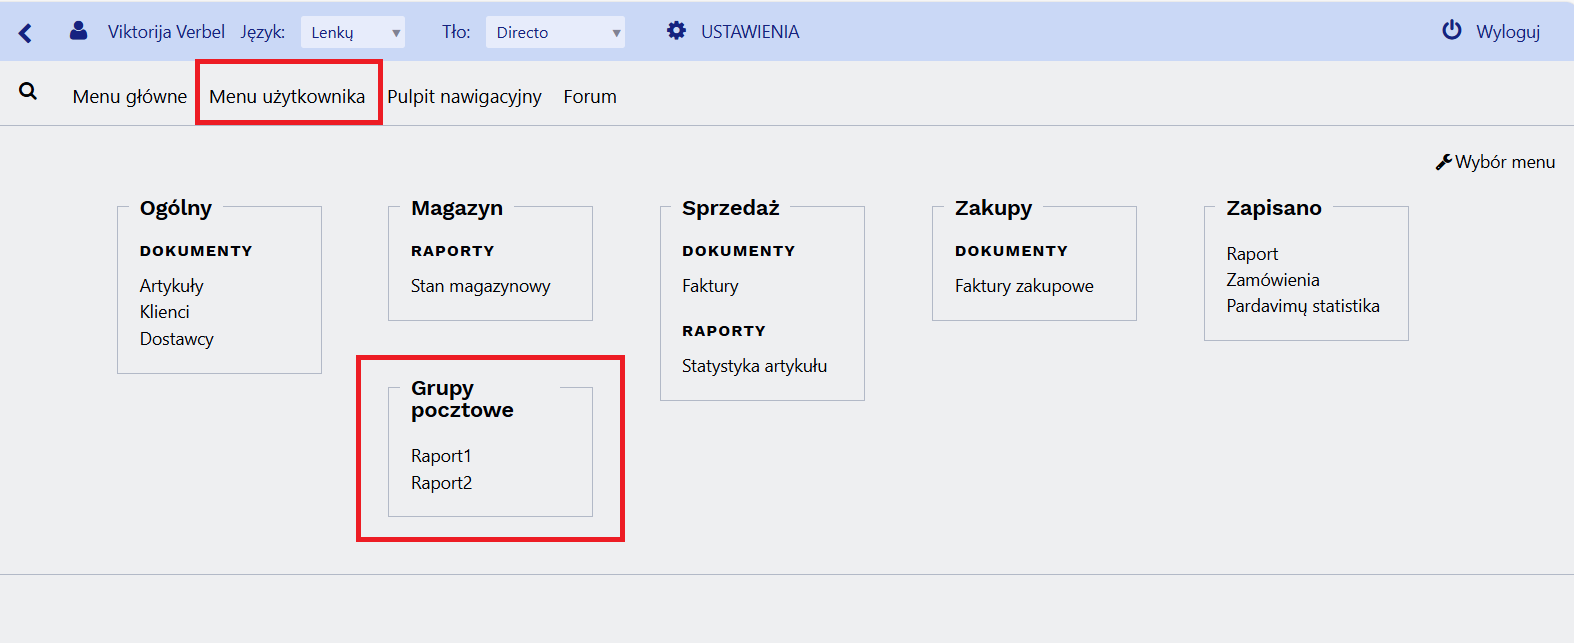
Task: Click DOKUMENTY label under Sprzedaż
Action: [x=739, y=251]
